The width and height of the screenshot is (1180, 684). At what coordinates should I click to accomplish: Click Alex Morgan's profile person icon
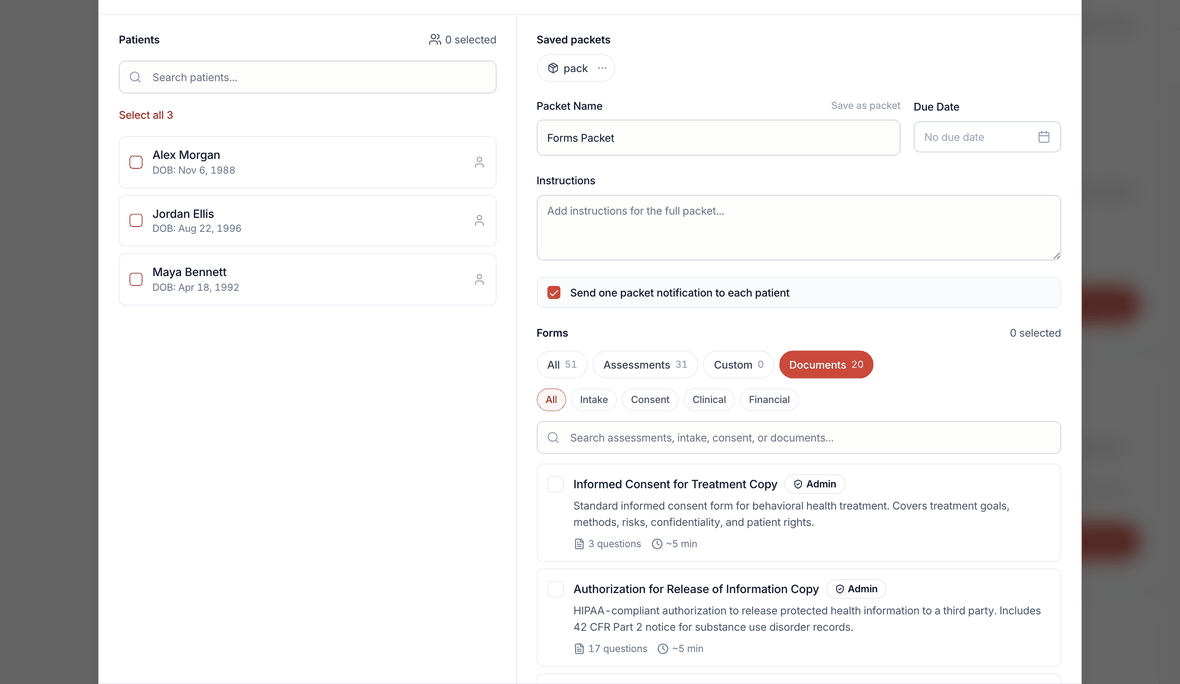click(x=479, y=163)
